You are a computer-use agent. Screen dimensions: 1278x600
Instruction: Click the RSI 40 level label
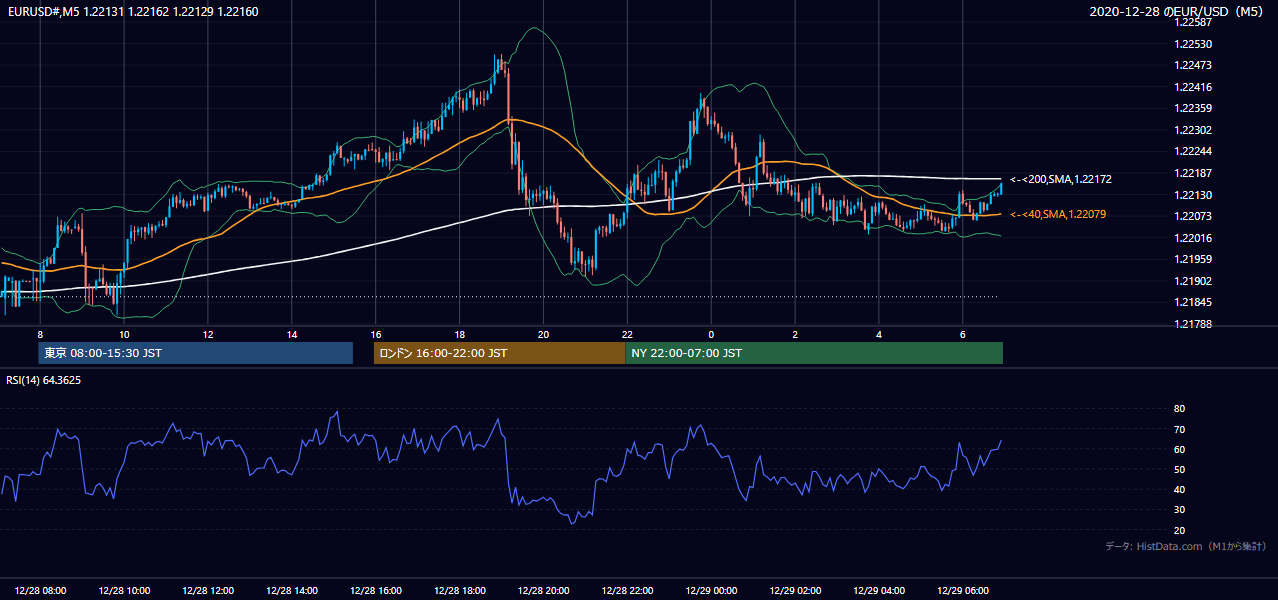click(1179, 489)
